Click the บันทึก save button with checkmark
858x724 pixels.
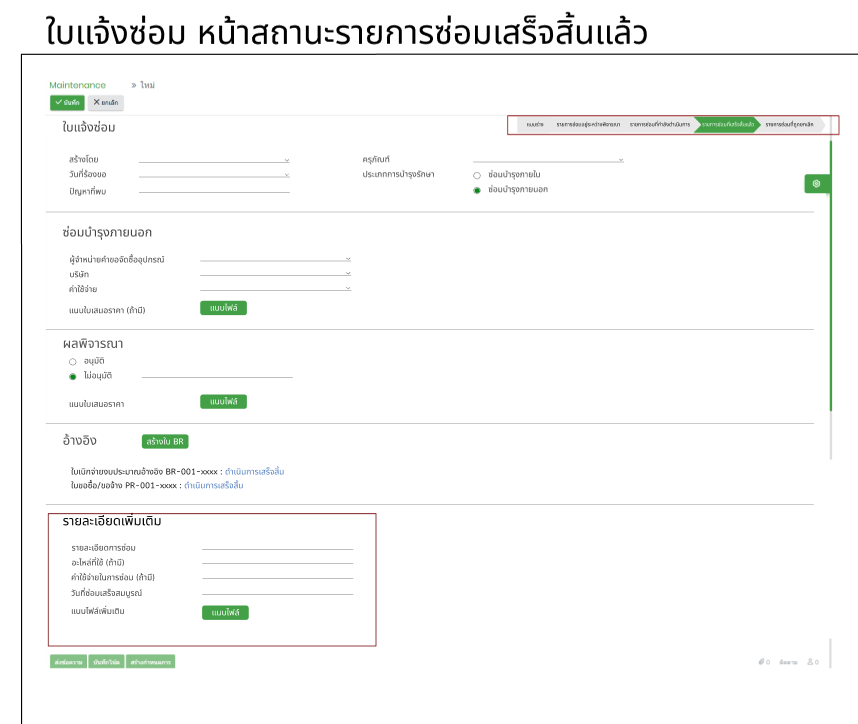(67, 102)
